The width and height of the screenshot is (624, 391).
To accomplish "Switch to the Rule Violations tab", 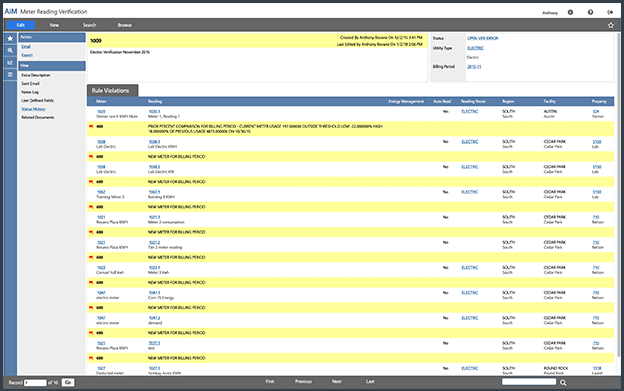I will (113, 91).
